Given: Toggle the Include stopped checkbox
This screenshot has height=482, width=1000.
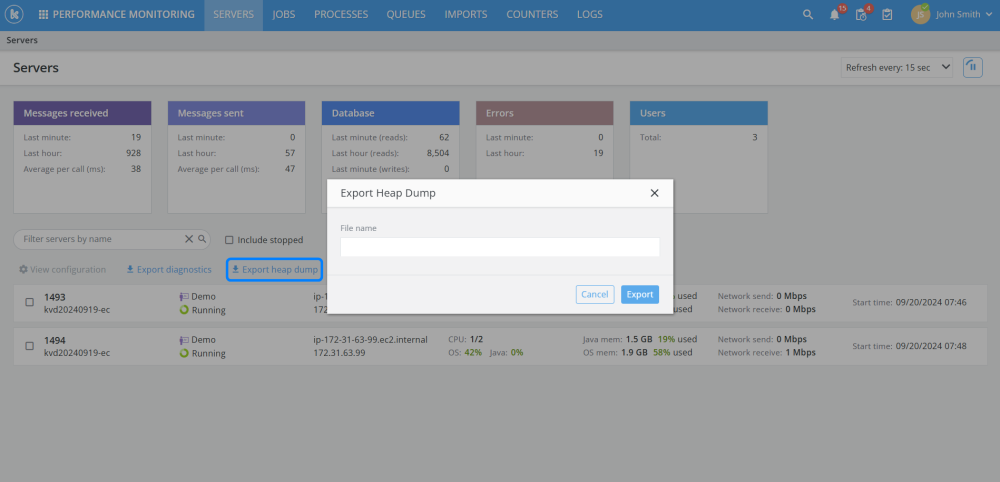Looking at the screenshot, I should coord(229,240).
